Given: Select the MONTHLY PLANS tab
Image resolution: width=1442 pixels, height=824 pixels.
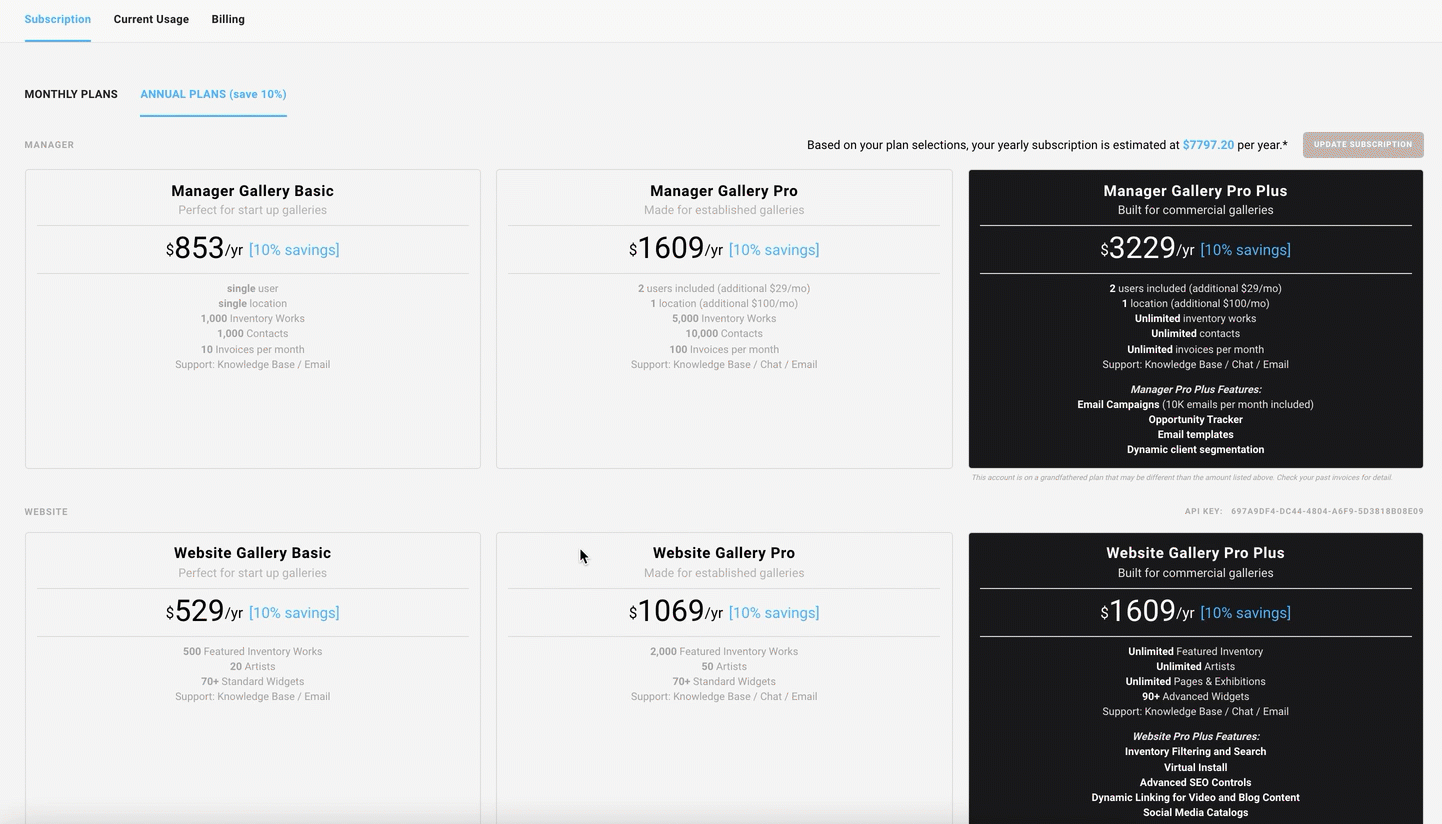Looking at the screenshot, I should pos(71,94).
